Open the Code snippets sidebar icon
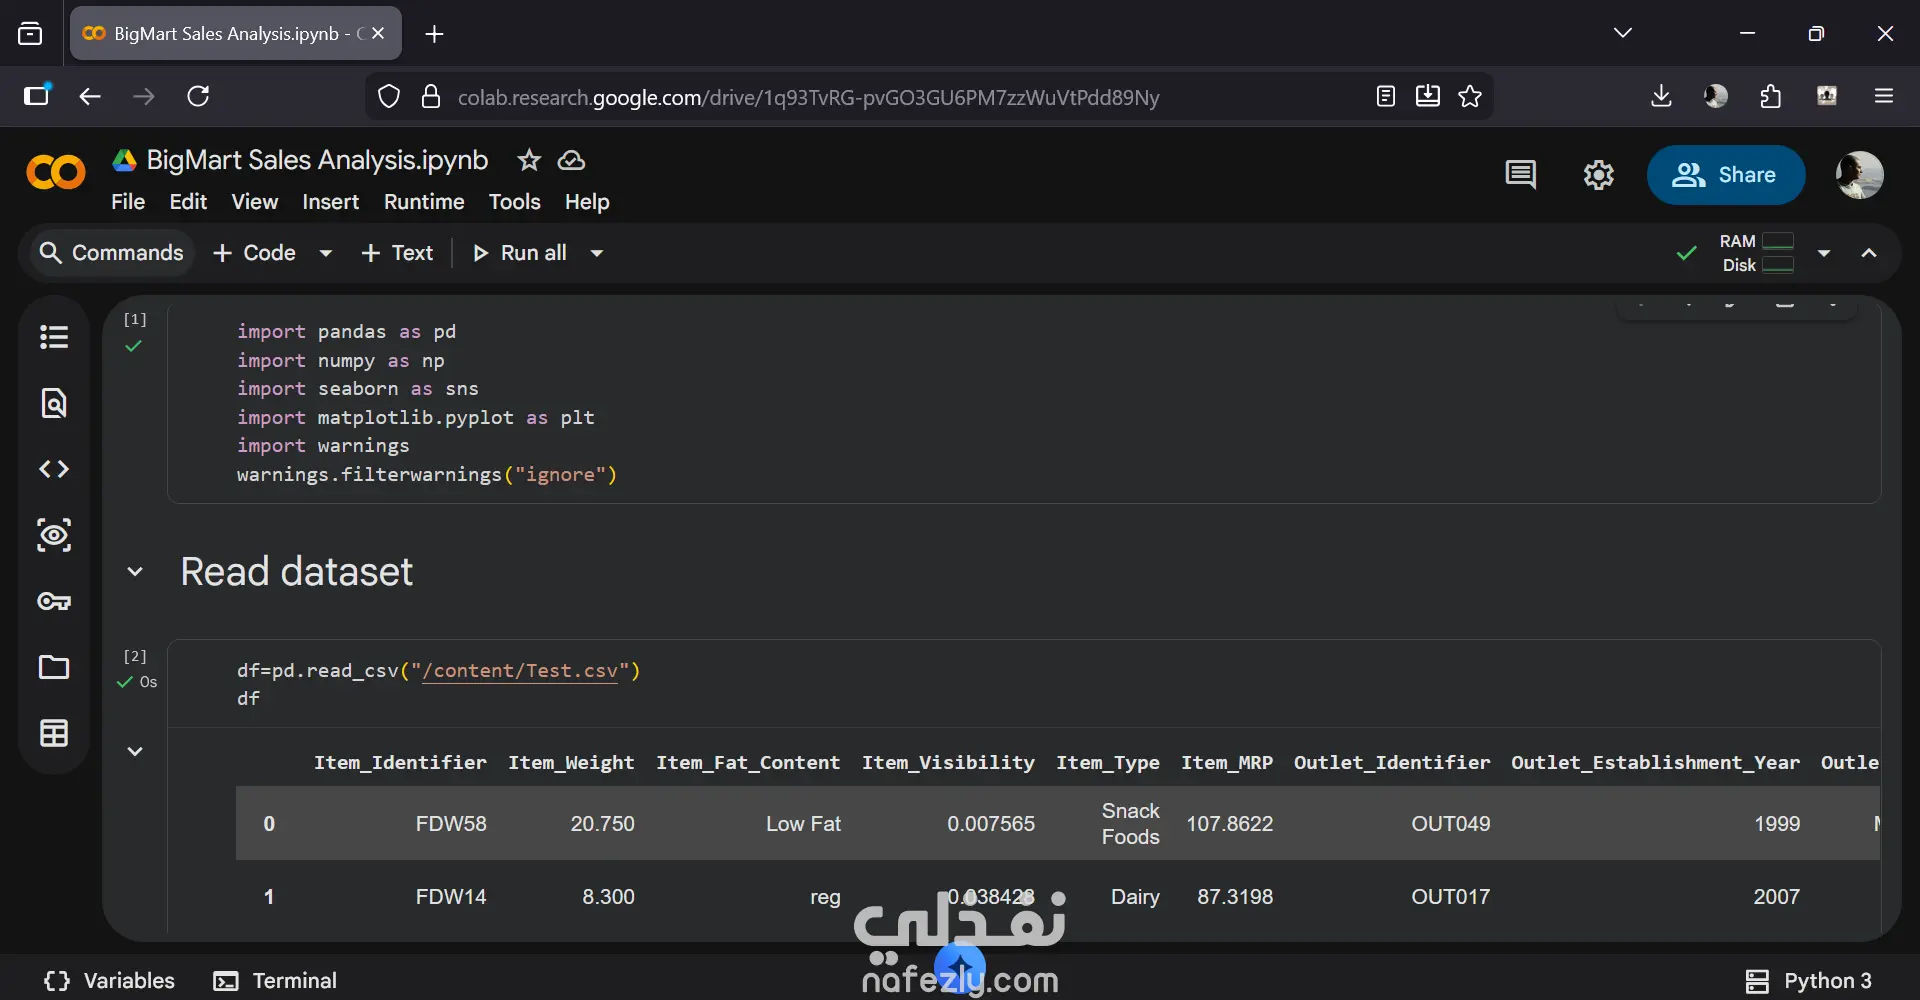 pos(54,469)
